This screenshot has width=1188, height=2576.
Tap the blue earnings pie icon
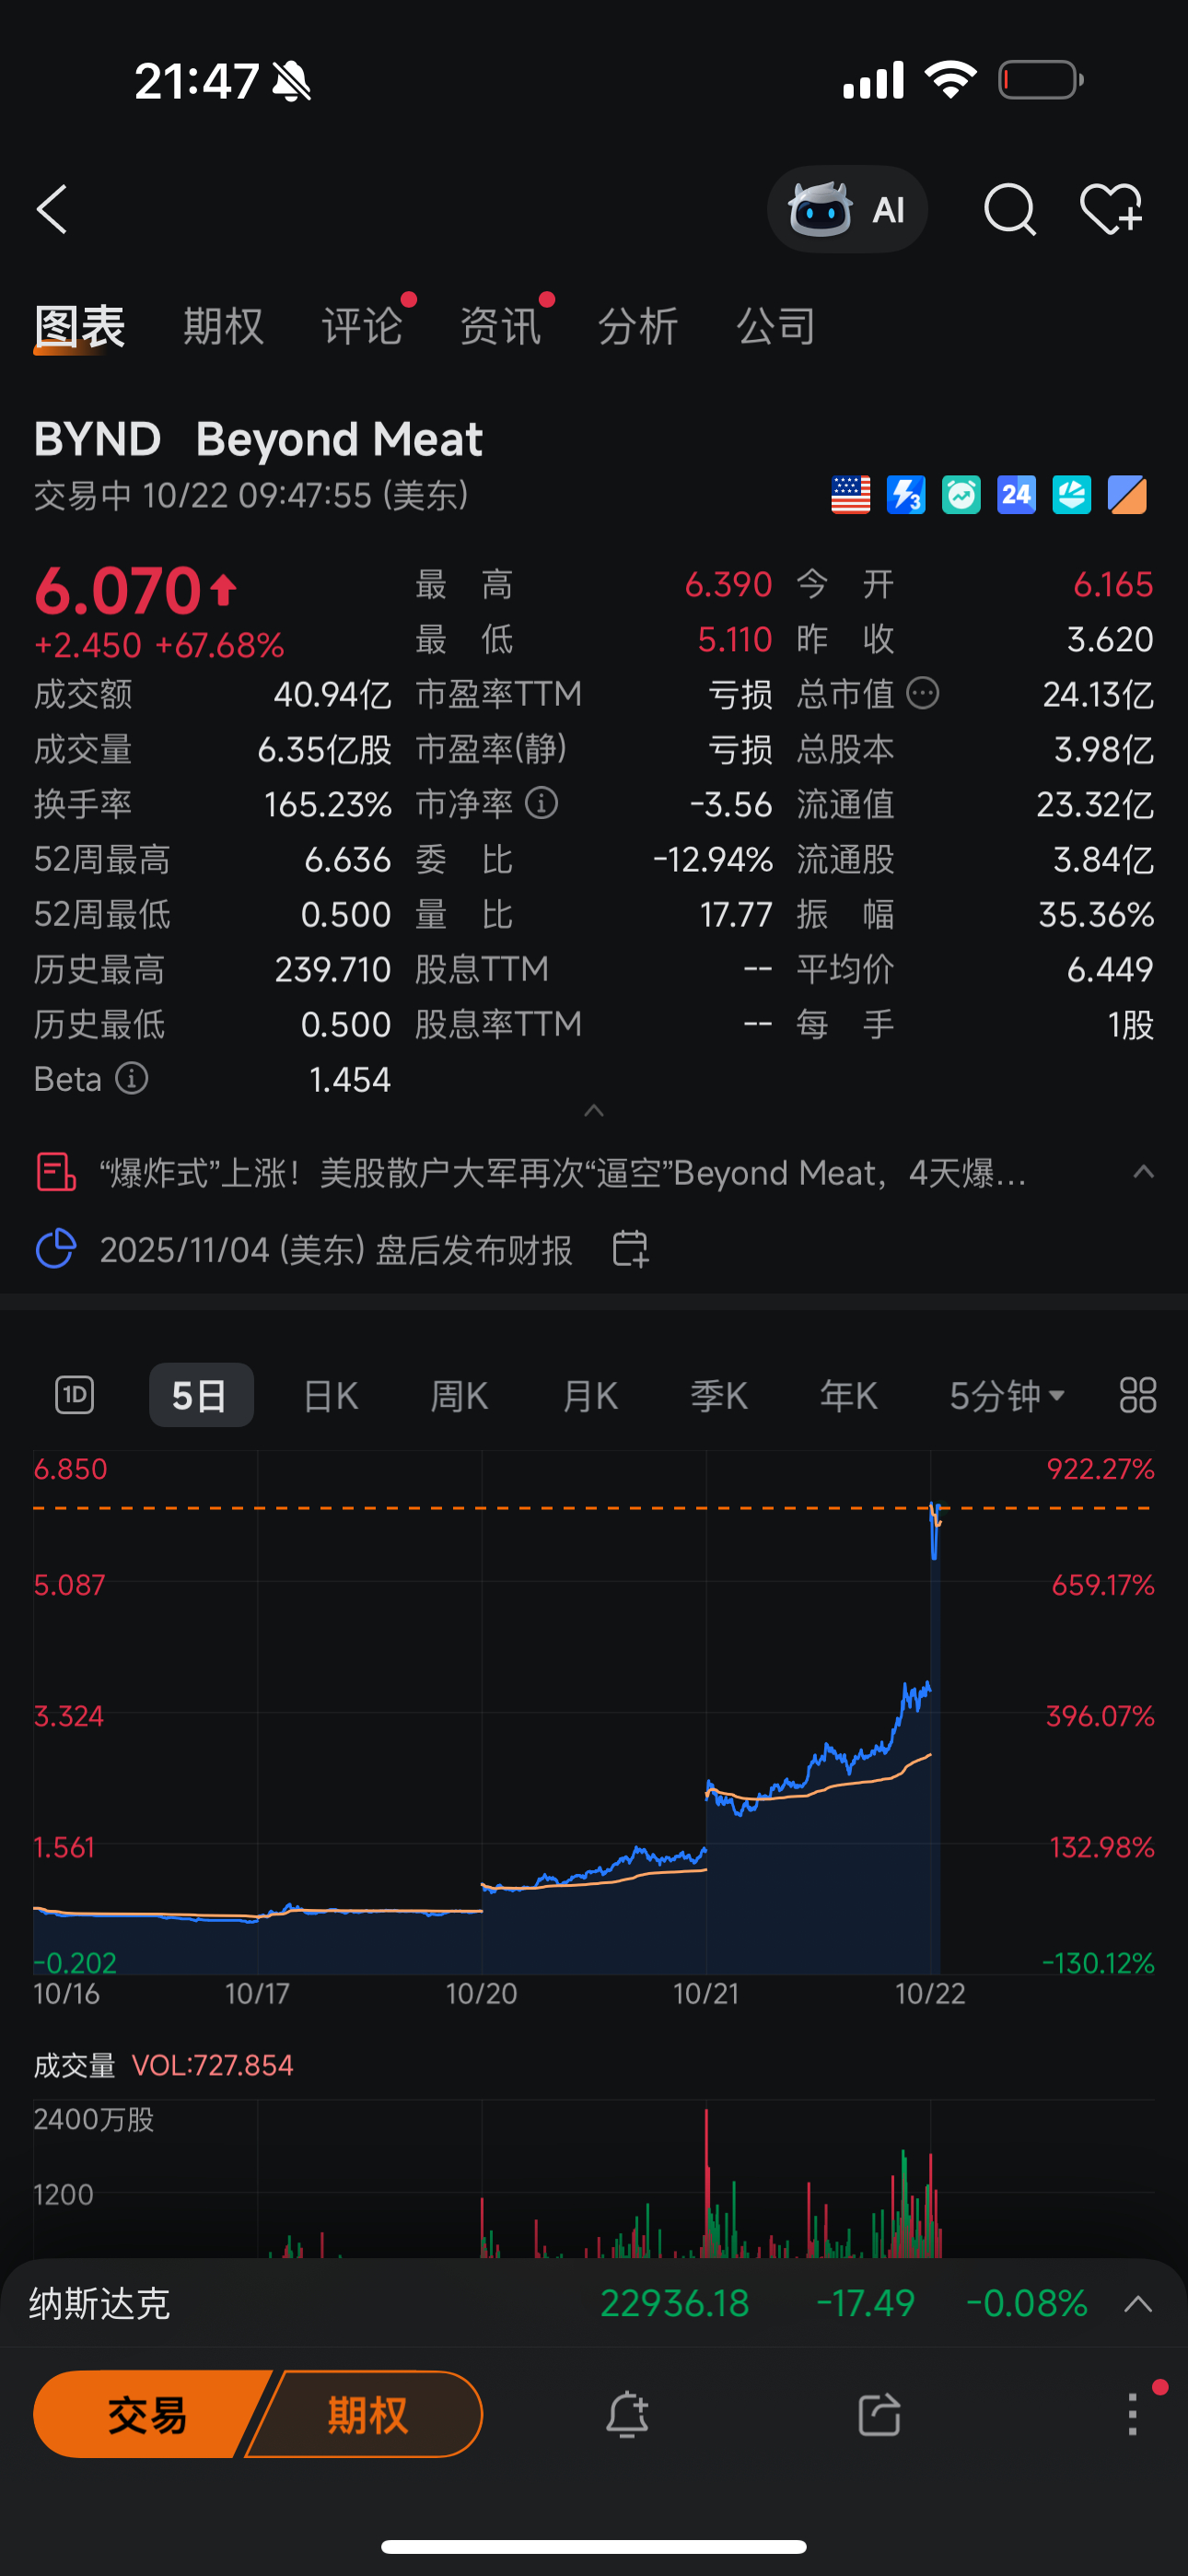[x=56, y=1249]
